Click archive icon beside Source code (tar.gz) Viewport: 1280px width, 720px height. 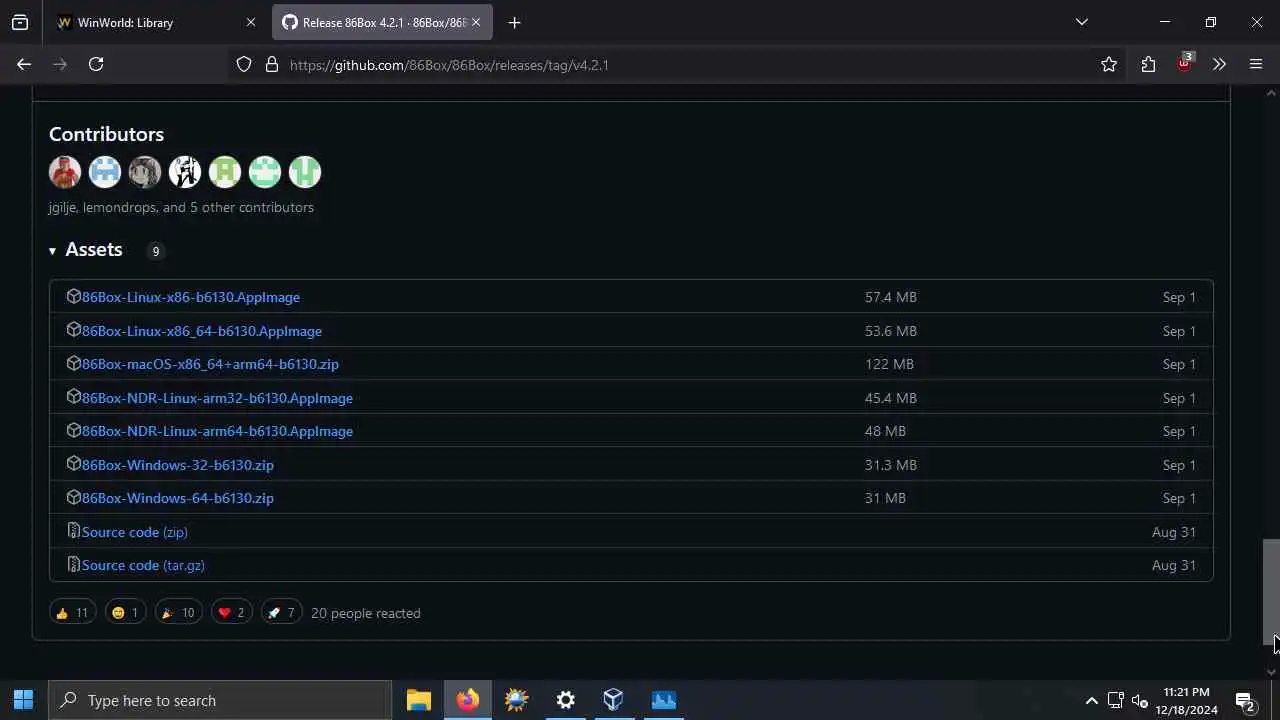tap(73, 564)
